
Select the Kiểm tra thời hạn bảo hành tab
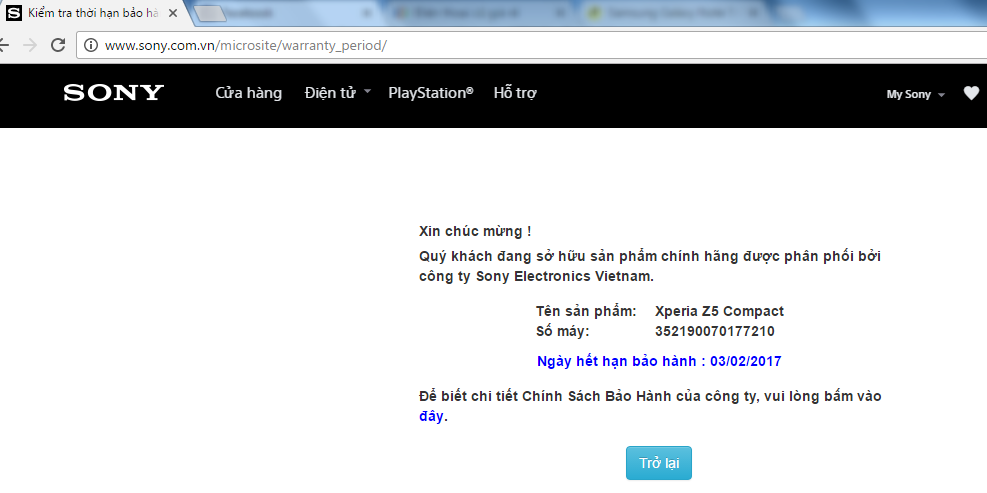point(94,13)
